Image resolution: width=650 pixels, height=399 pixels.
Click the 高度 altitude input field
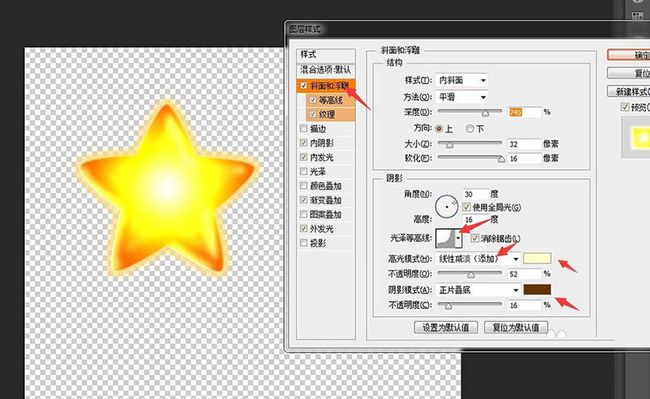pos(476,219)
